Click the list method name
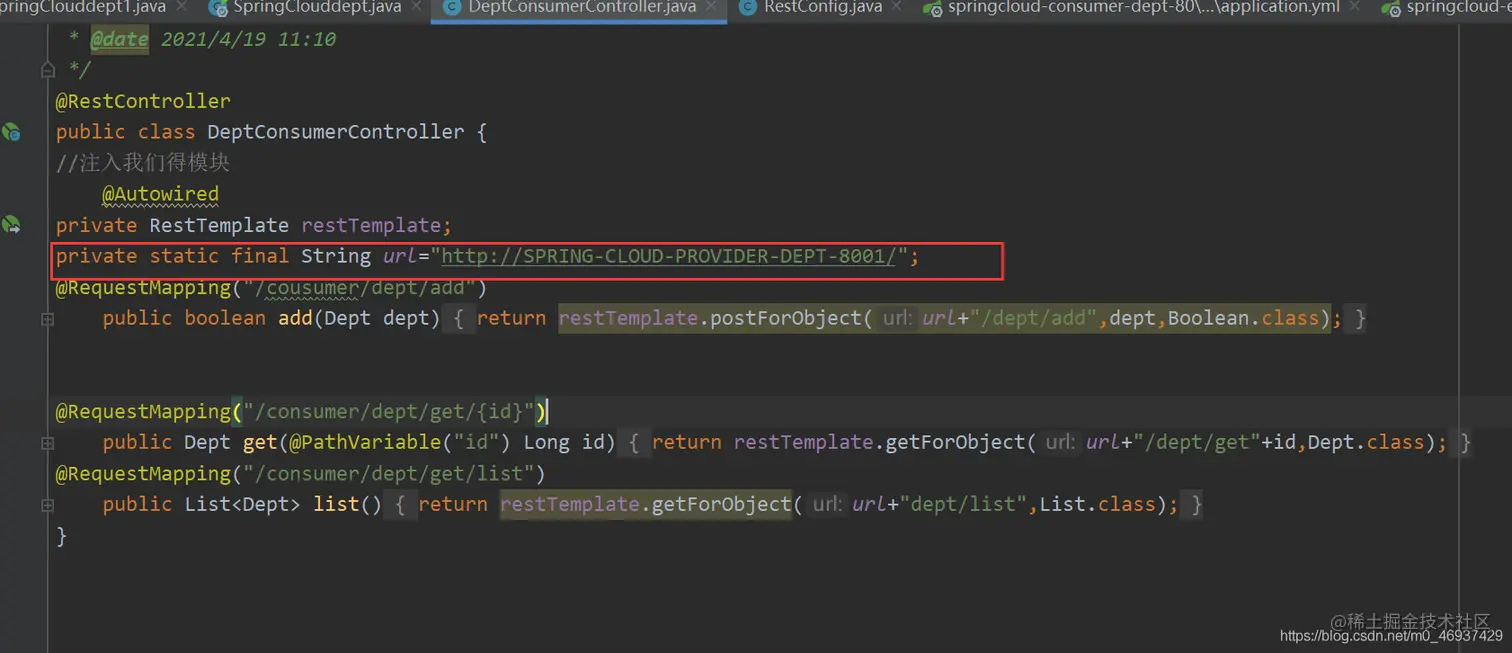 point(336,504)
